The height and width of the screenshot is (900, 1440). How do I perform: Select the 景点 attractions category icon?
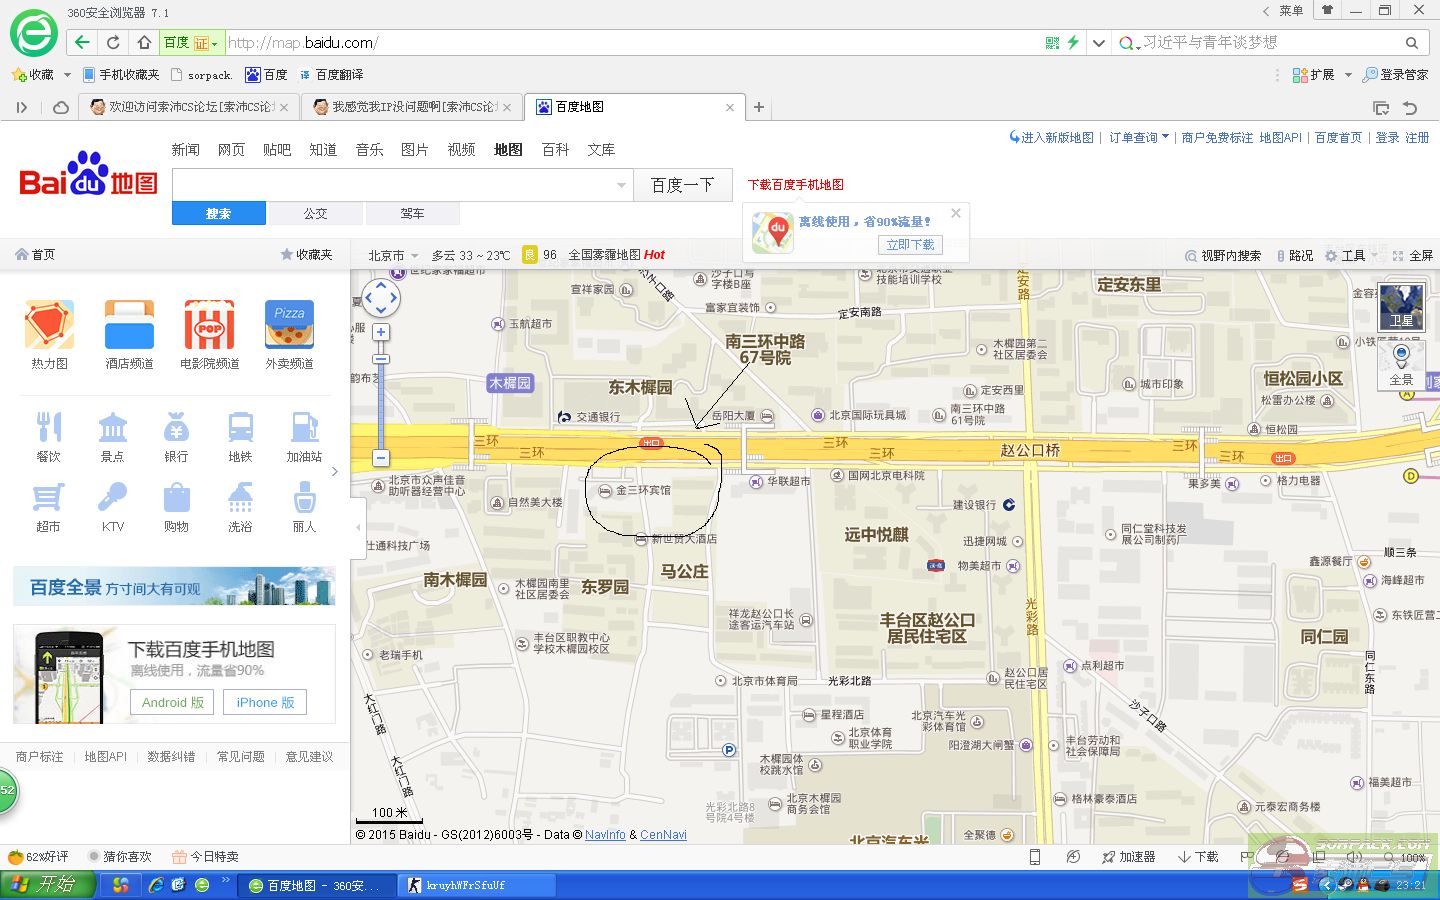coord(112,427)
